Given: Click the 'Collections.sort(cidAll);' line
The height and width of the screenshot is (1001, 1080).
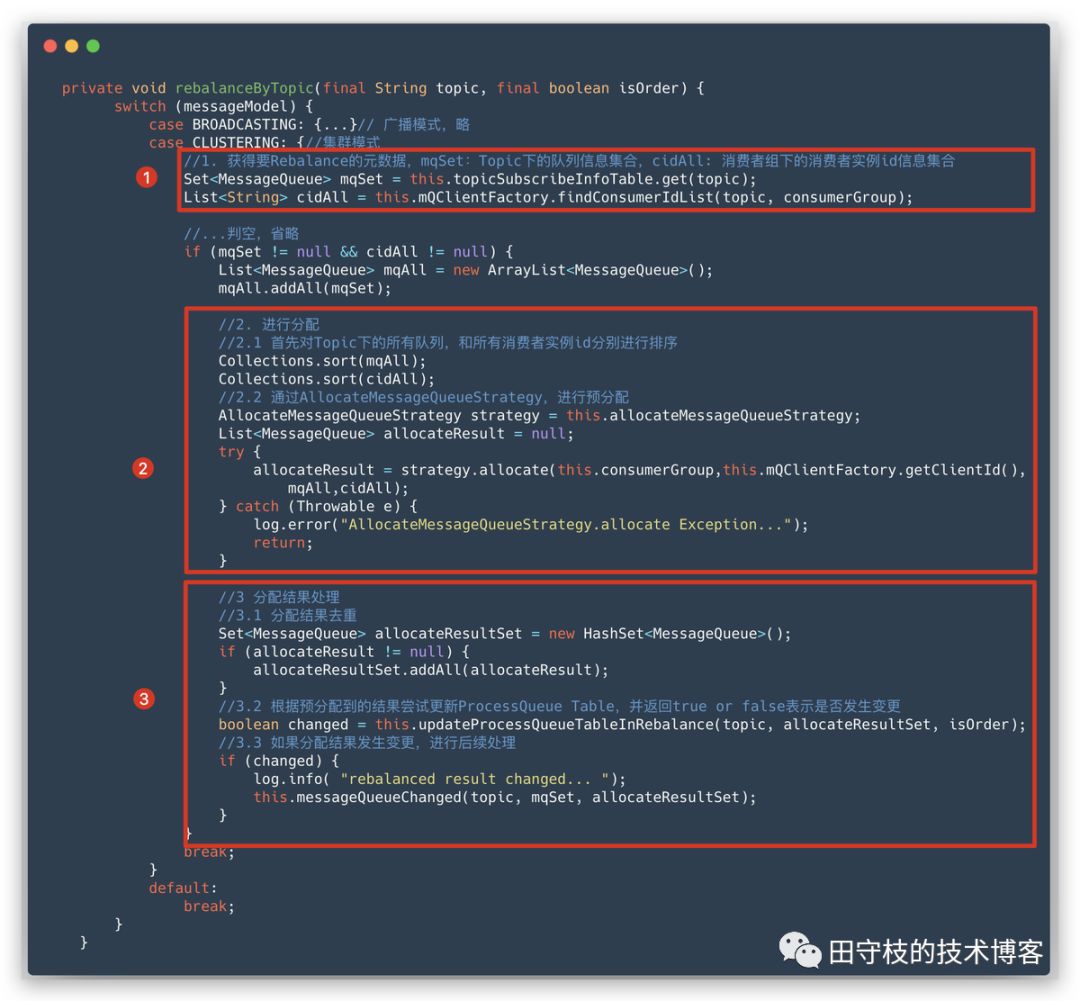Looking at the screenshot, I should pos(326,379).
